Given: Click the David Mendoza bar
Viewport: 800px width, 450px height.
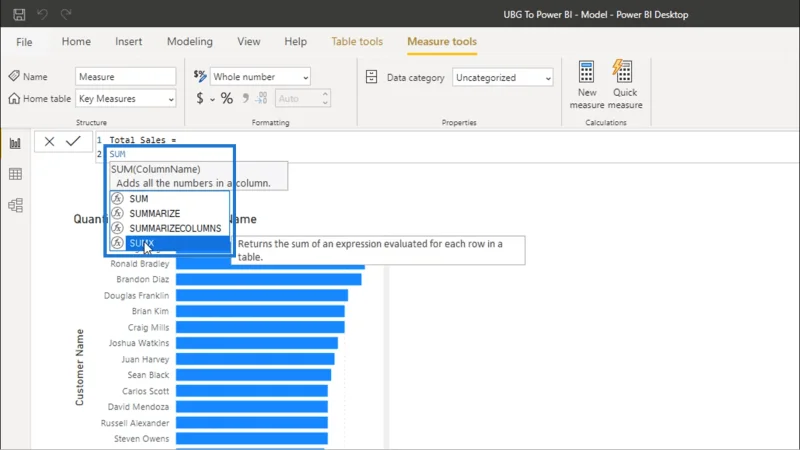Looking at the screenshot, I should (x=252, y=407).
